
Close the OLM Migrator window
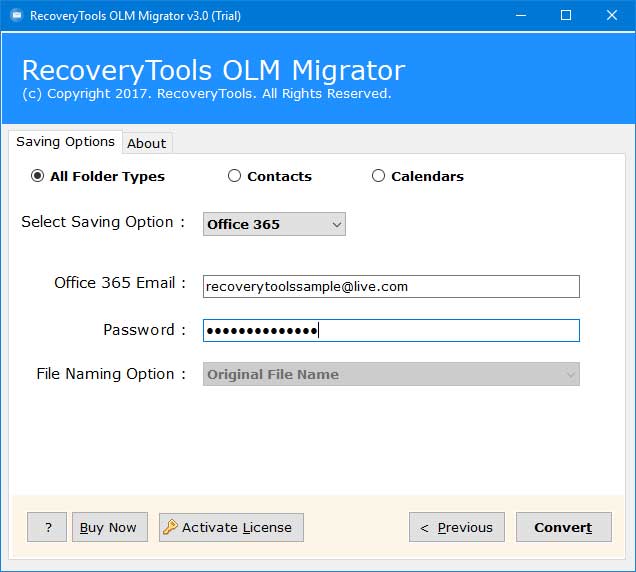point(612,15)
